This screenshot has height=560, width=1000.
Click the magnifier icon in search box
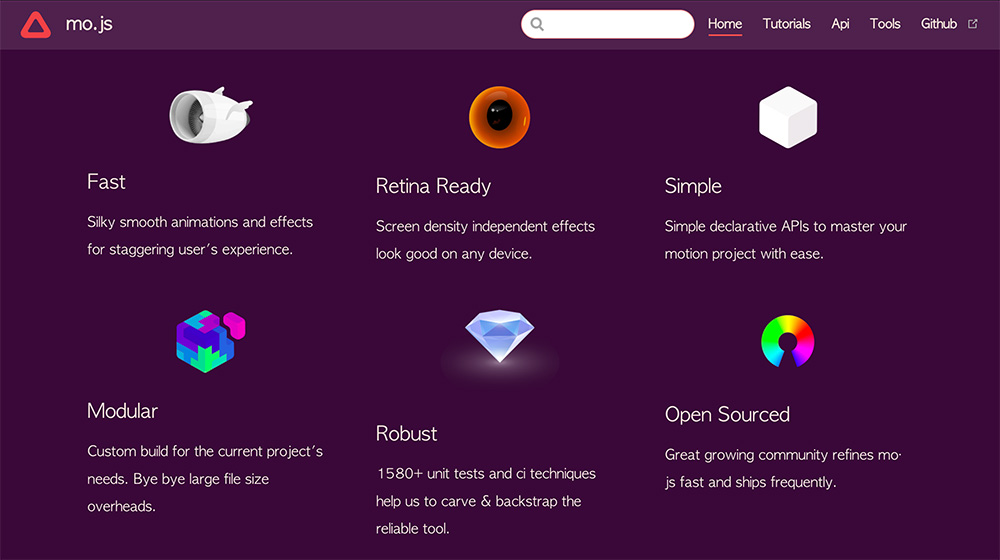[x=537, y=24]
